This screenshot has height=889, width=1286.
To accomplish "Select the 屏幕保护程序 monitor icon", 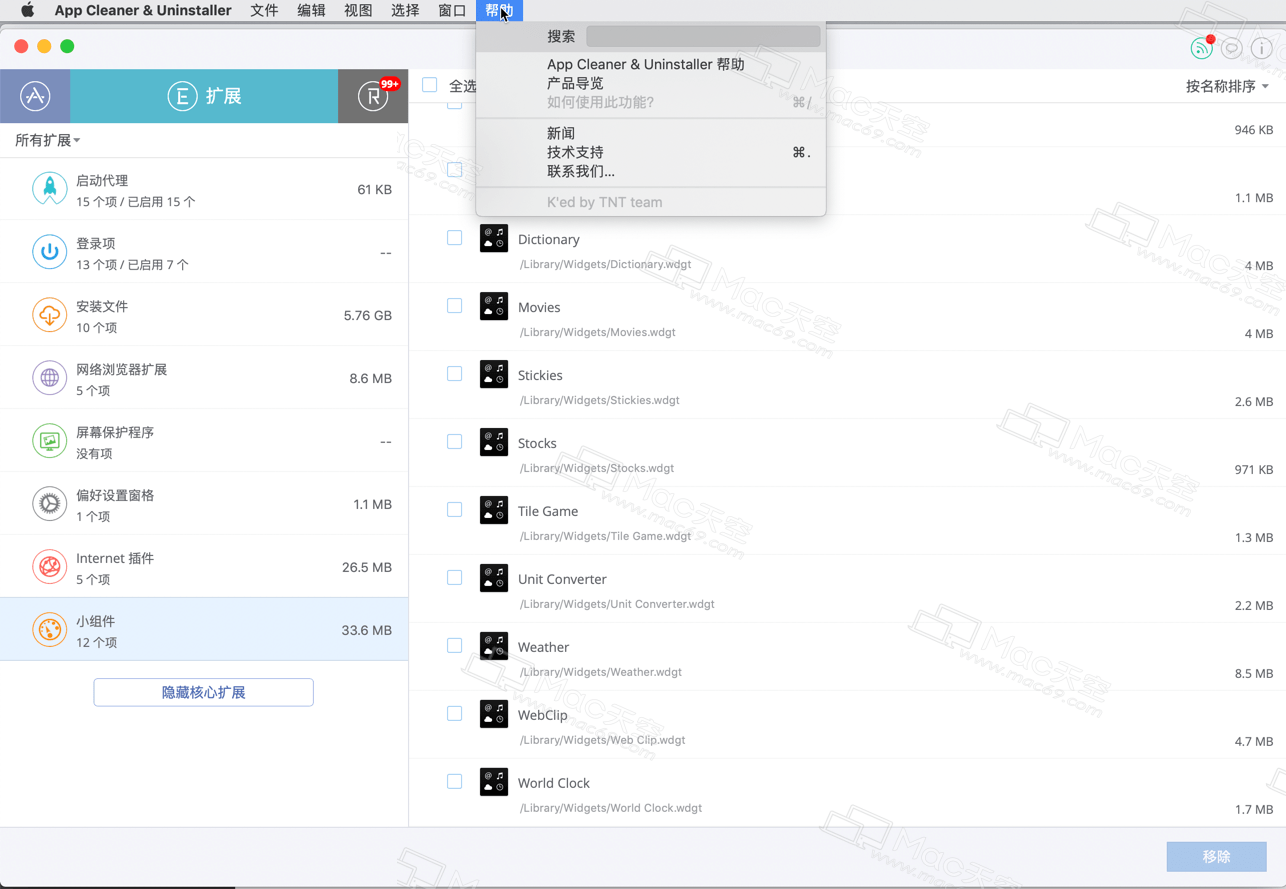I will tap(49, 441).
